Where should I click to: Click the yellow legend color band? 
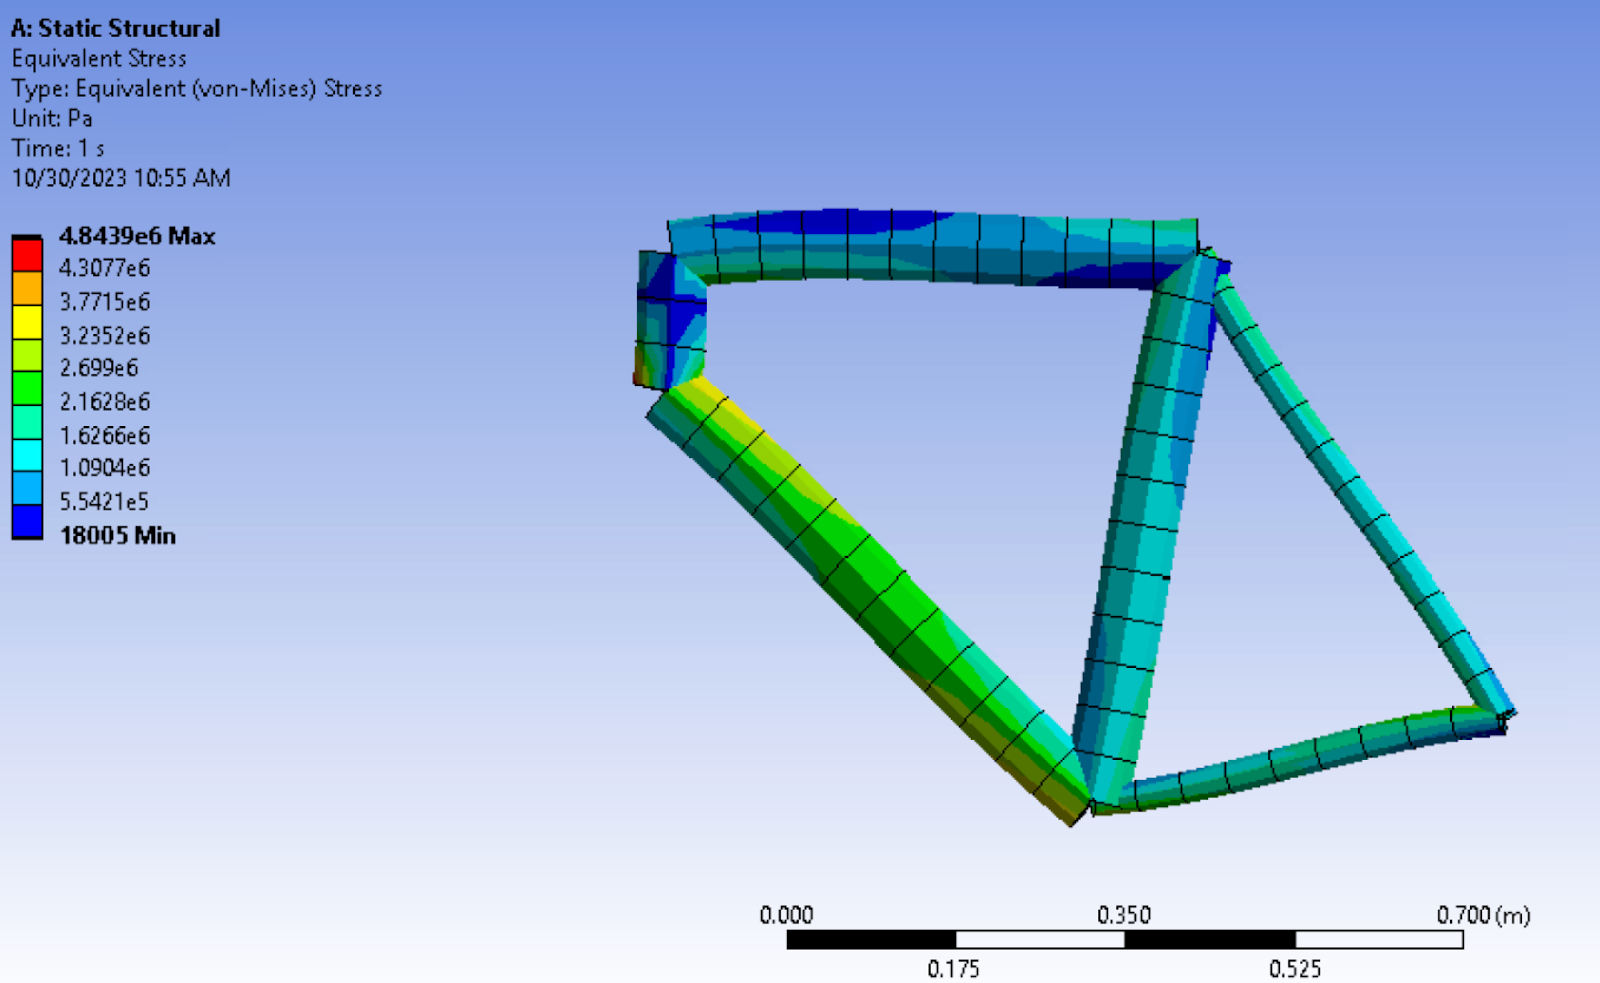27,322
